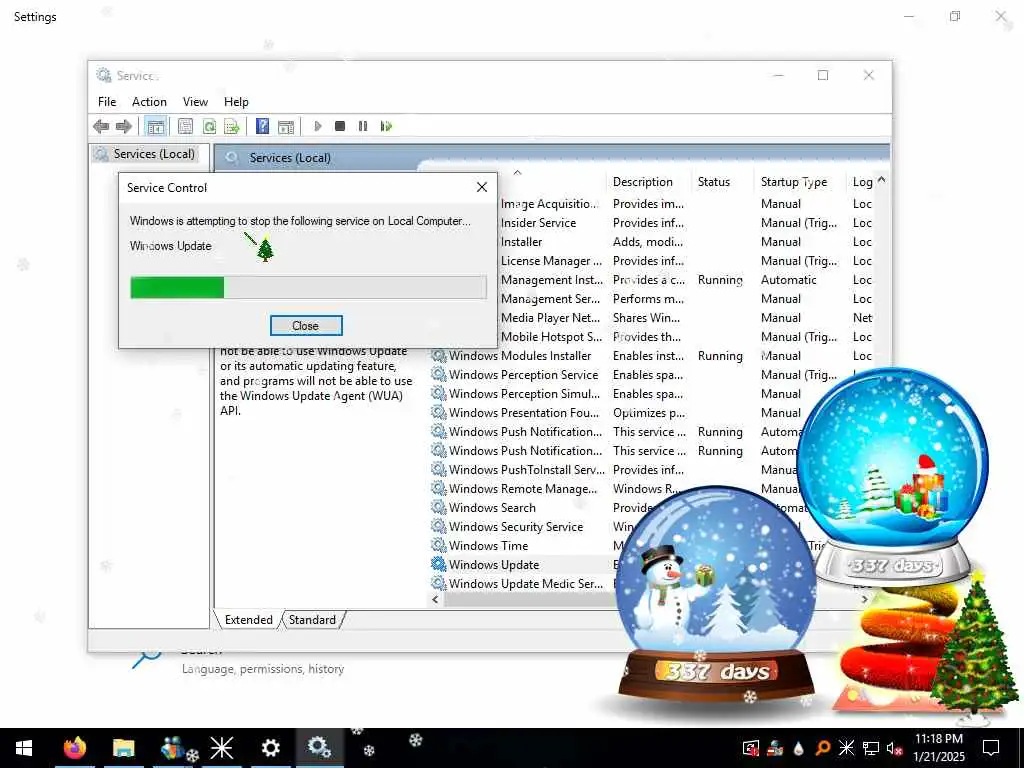Viewport: 1024px width, 768px height.
Task: Click the Search magnifier icon in Settings window
Action: click(x=146, y=658)
